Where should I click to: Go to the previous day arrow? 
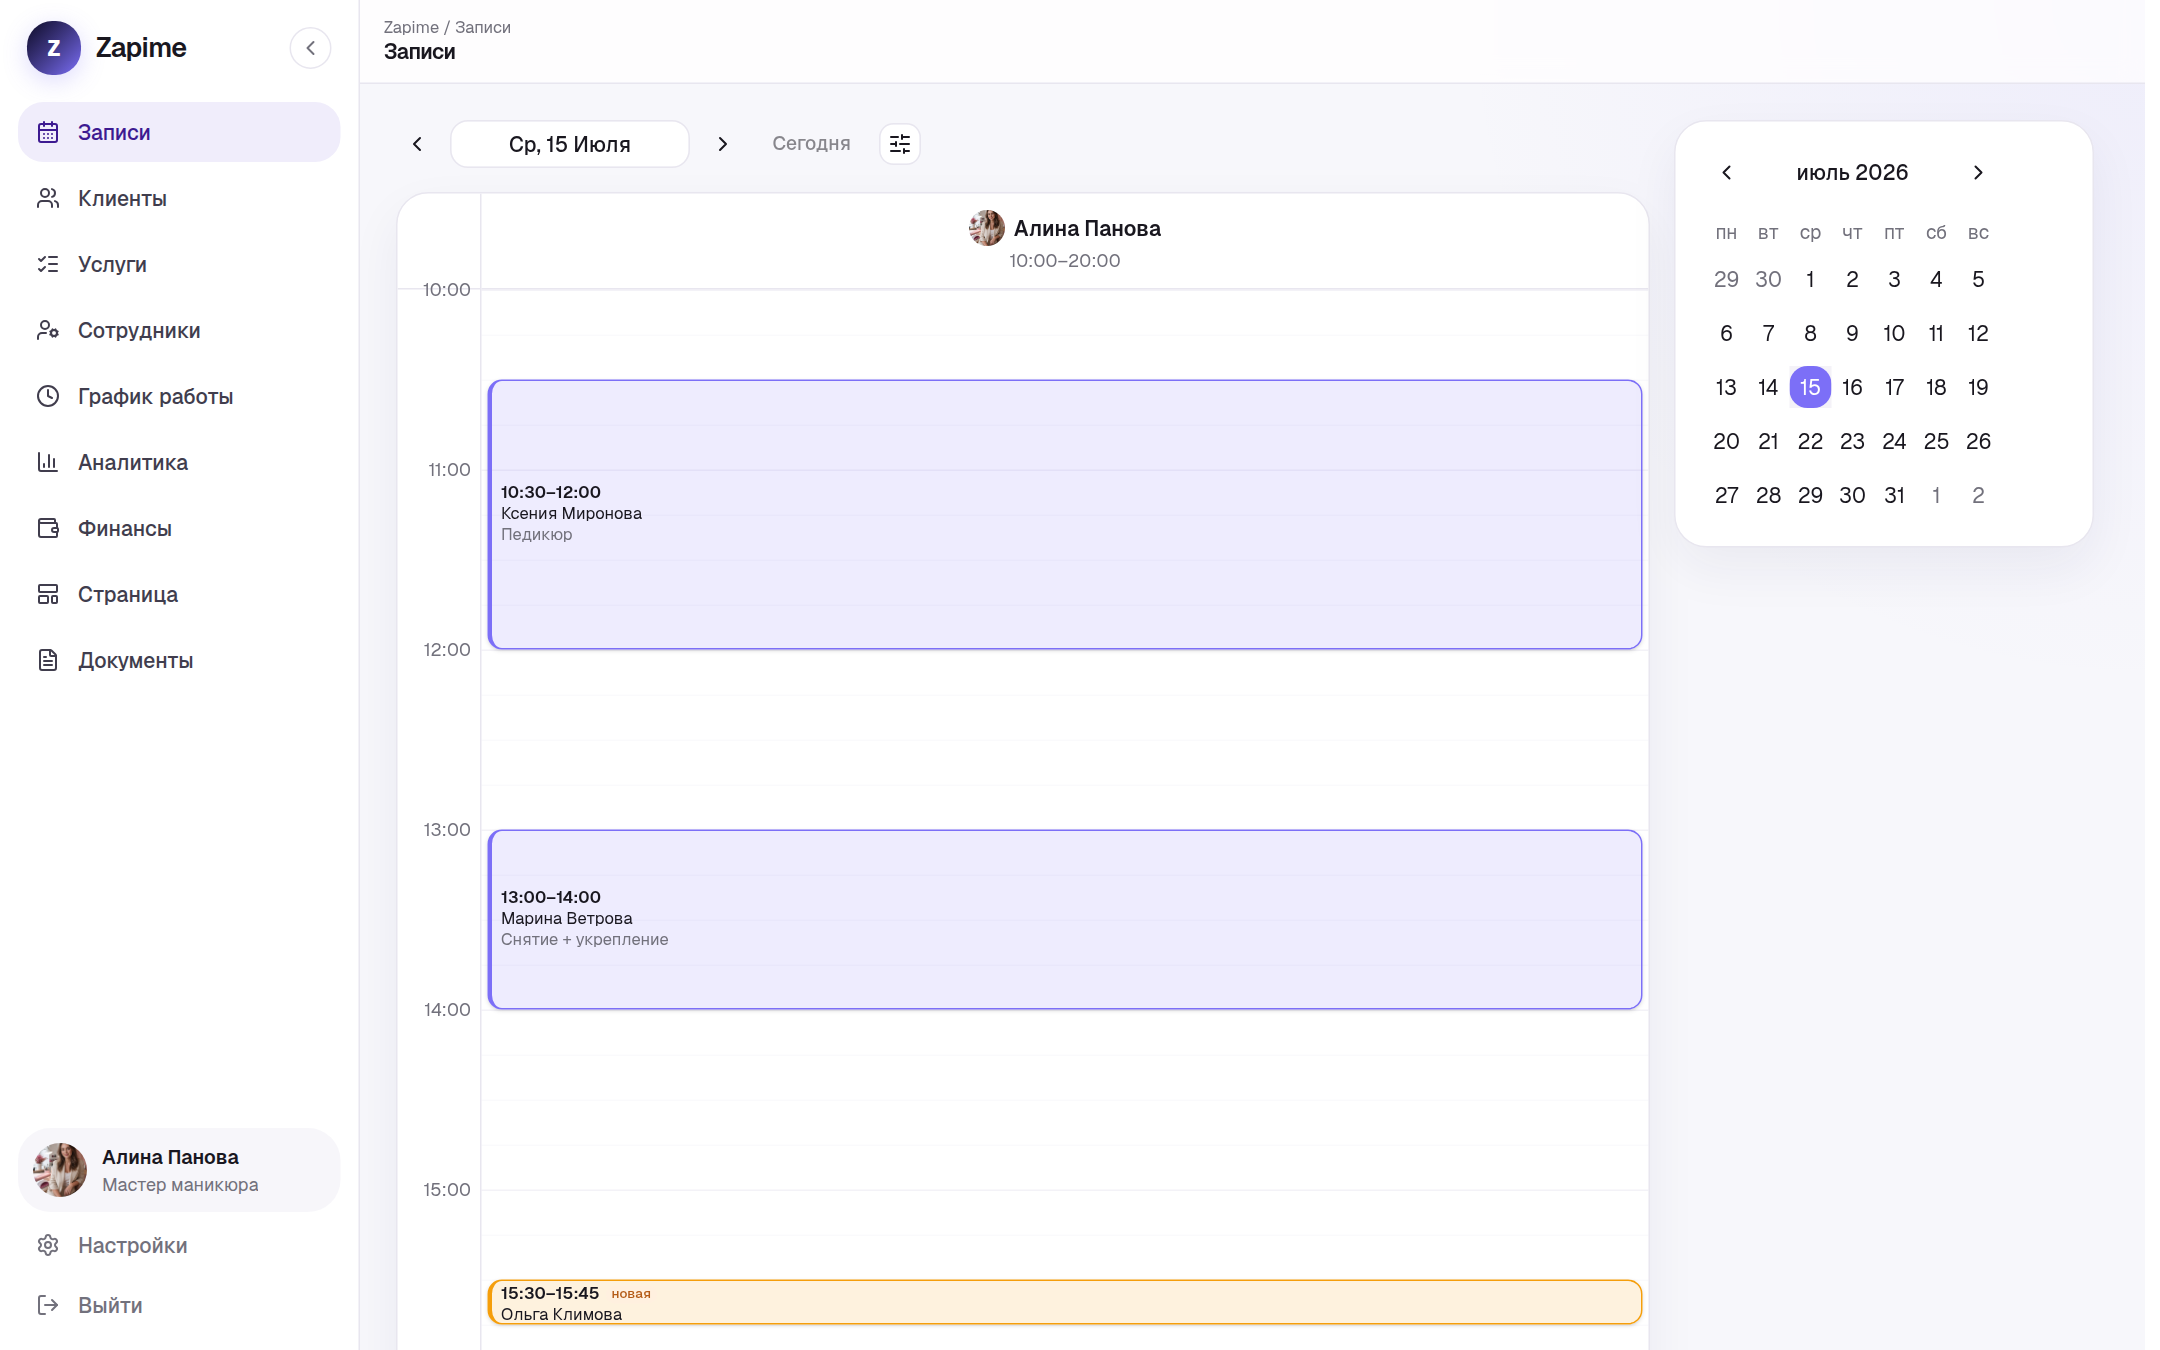point(417,144)
